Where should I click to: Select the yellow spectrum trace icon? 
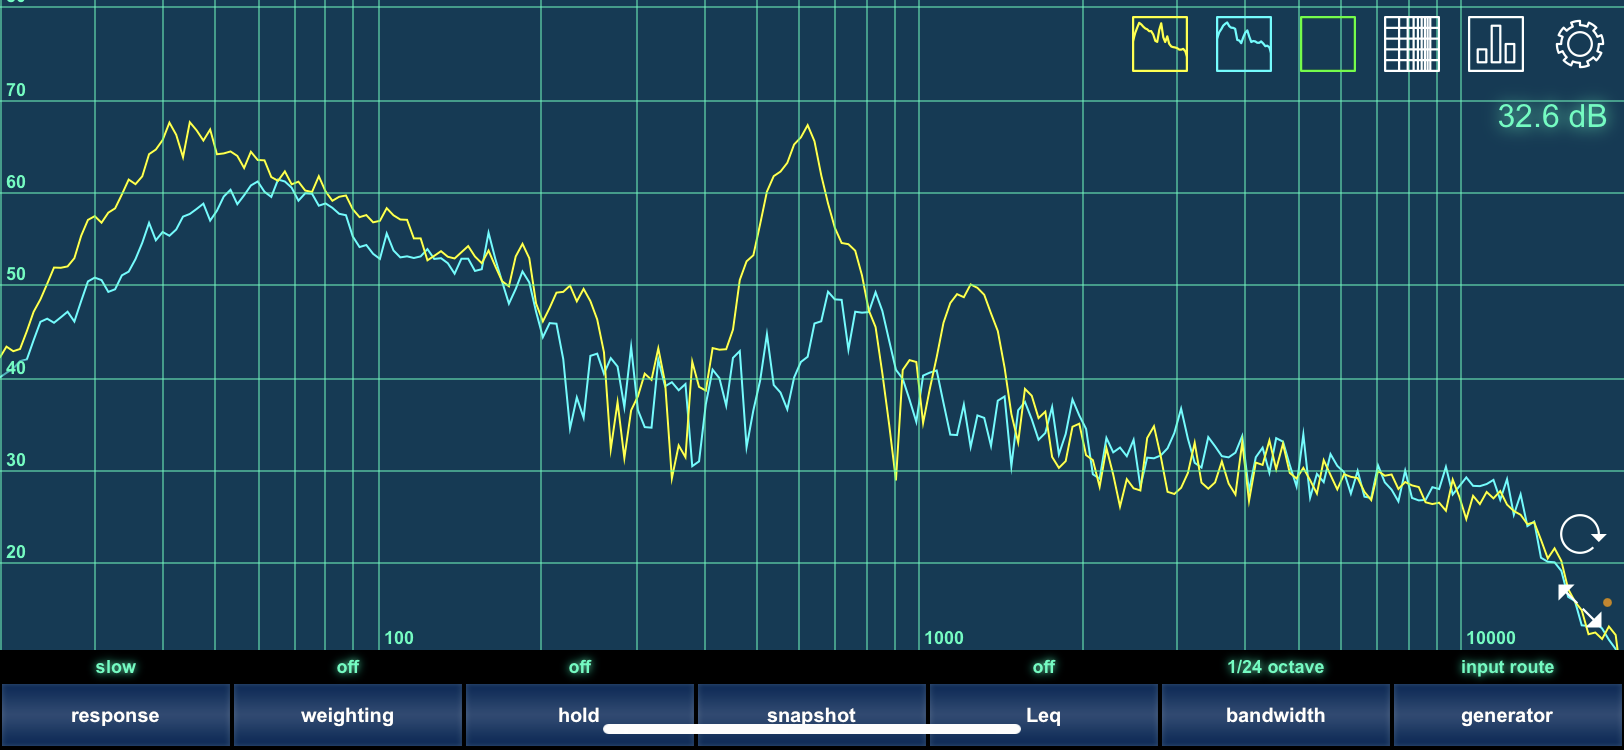pyautogui.click(x=1159, y=44)
